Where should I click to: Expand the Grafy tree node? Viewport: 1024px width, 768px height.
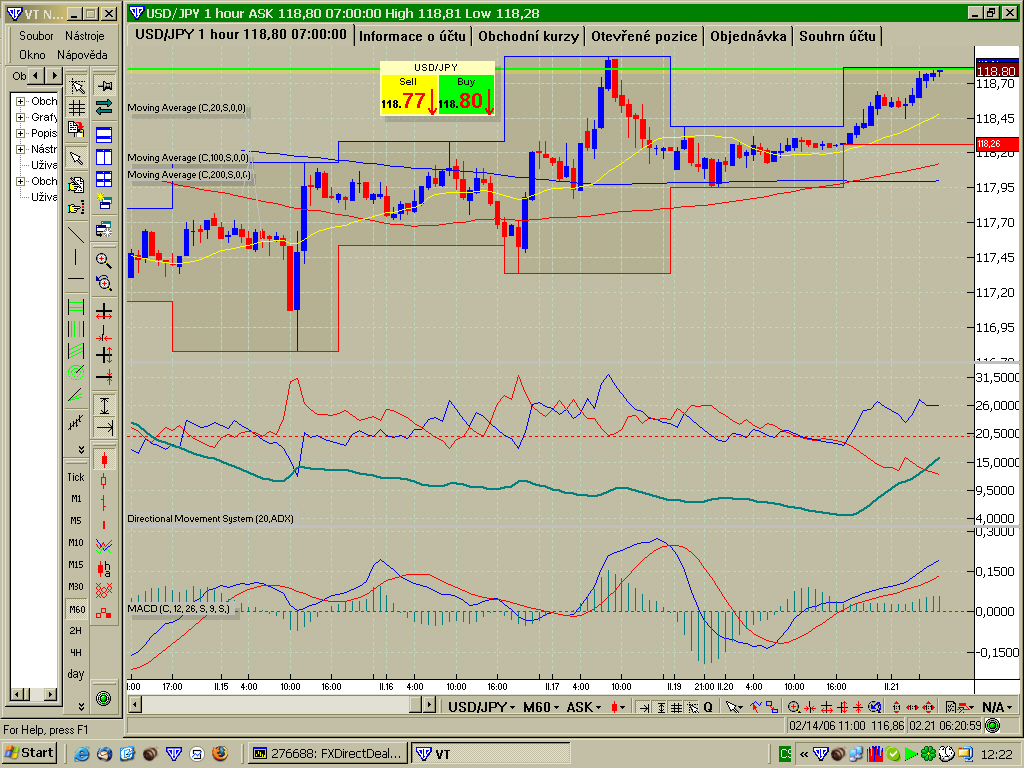[20, 117]
